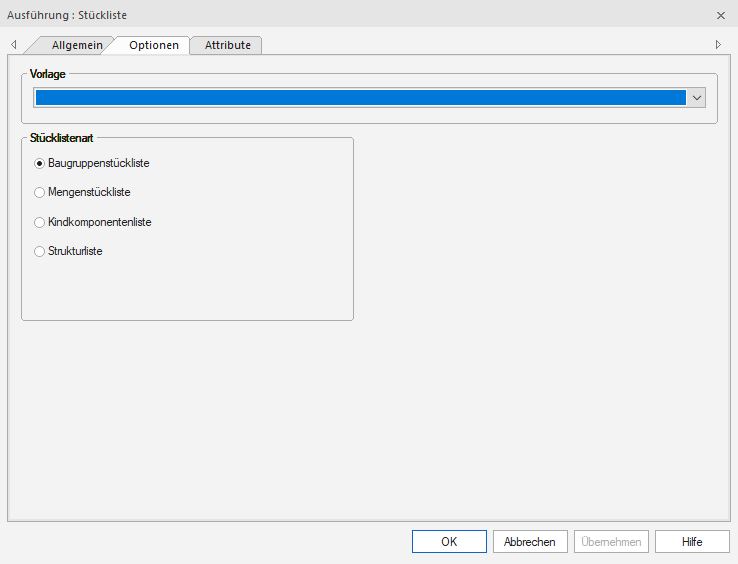Select the Baugruppenstückliste radio button
The height and width of the screenshot is (564, 738).
tap(40, 163)
